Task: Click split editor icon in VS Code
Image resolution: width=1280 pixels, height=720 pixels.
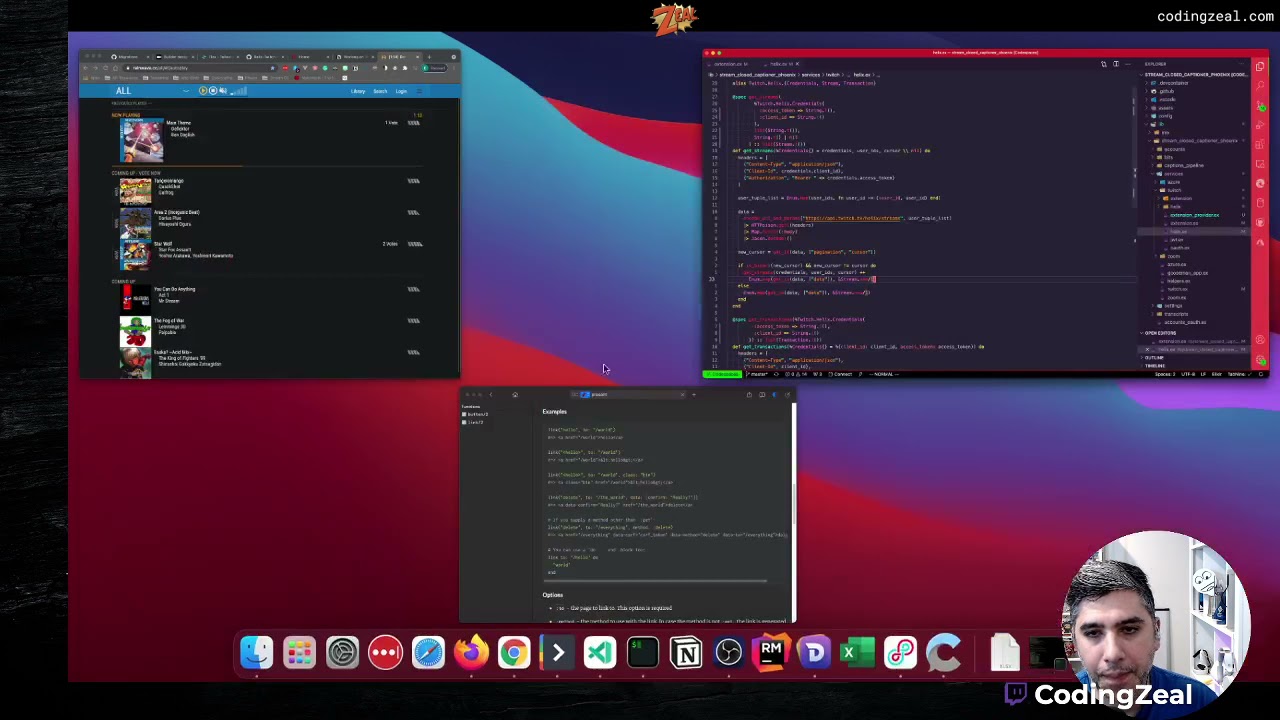Action: (1116, 64)
